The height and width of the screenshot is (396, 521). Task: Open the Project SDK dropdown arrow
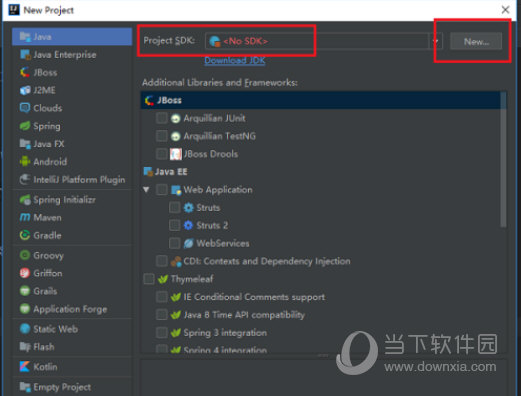click(435, 41)
